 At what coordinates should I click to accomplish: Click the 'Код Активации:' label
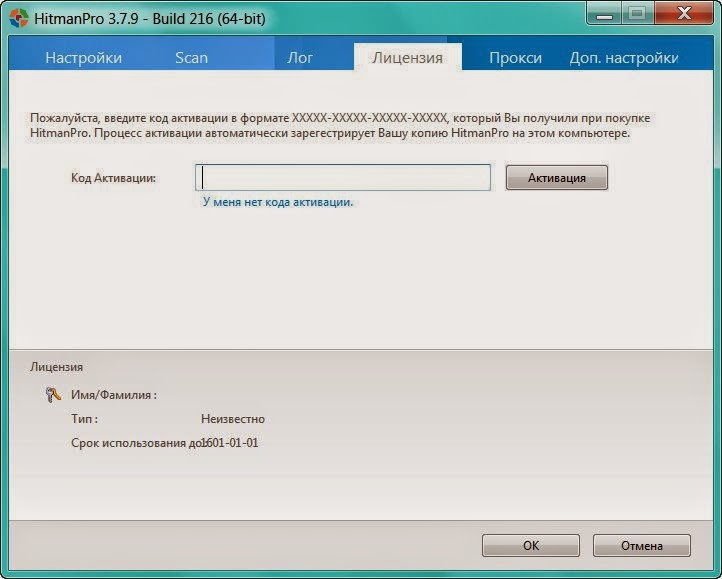[x=113, y=178]
